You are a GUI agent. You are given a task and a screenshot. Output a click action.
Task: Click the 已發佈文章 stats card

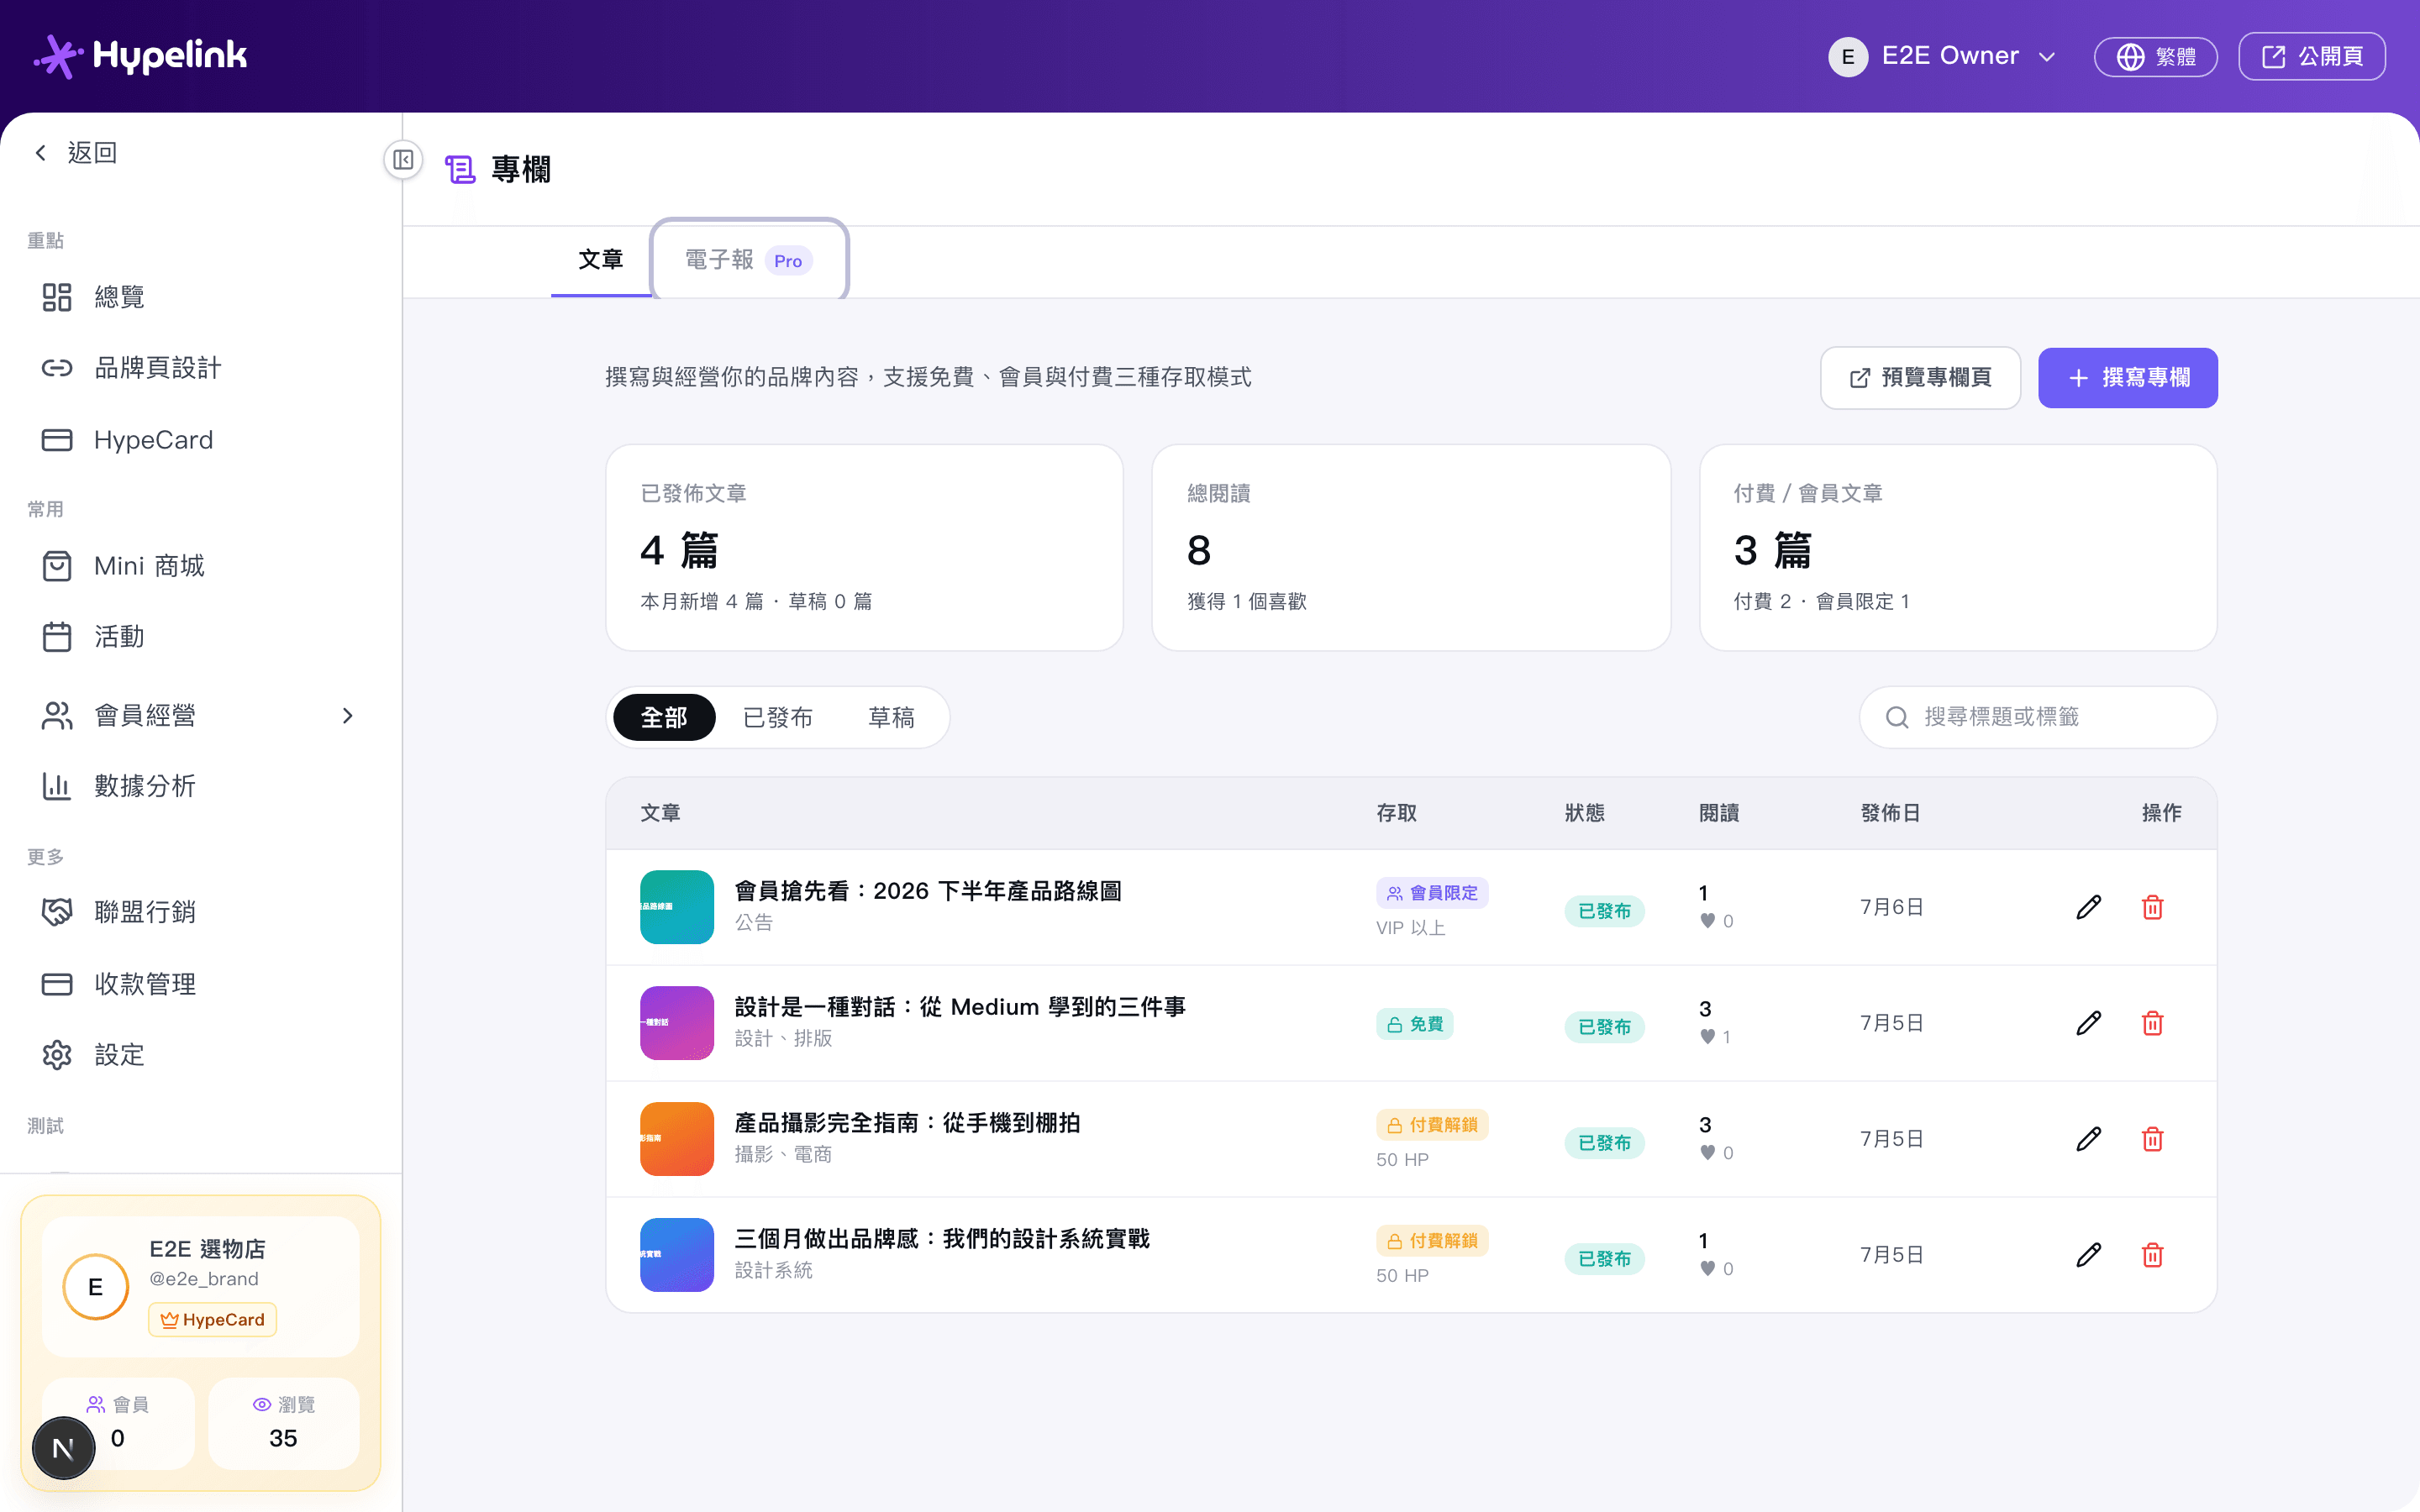[865, 548]
